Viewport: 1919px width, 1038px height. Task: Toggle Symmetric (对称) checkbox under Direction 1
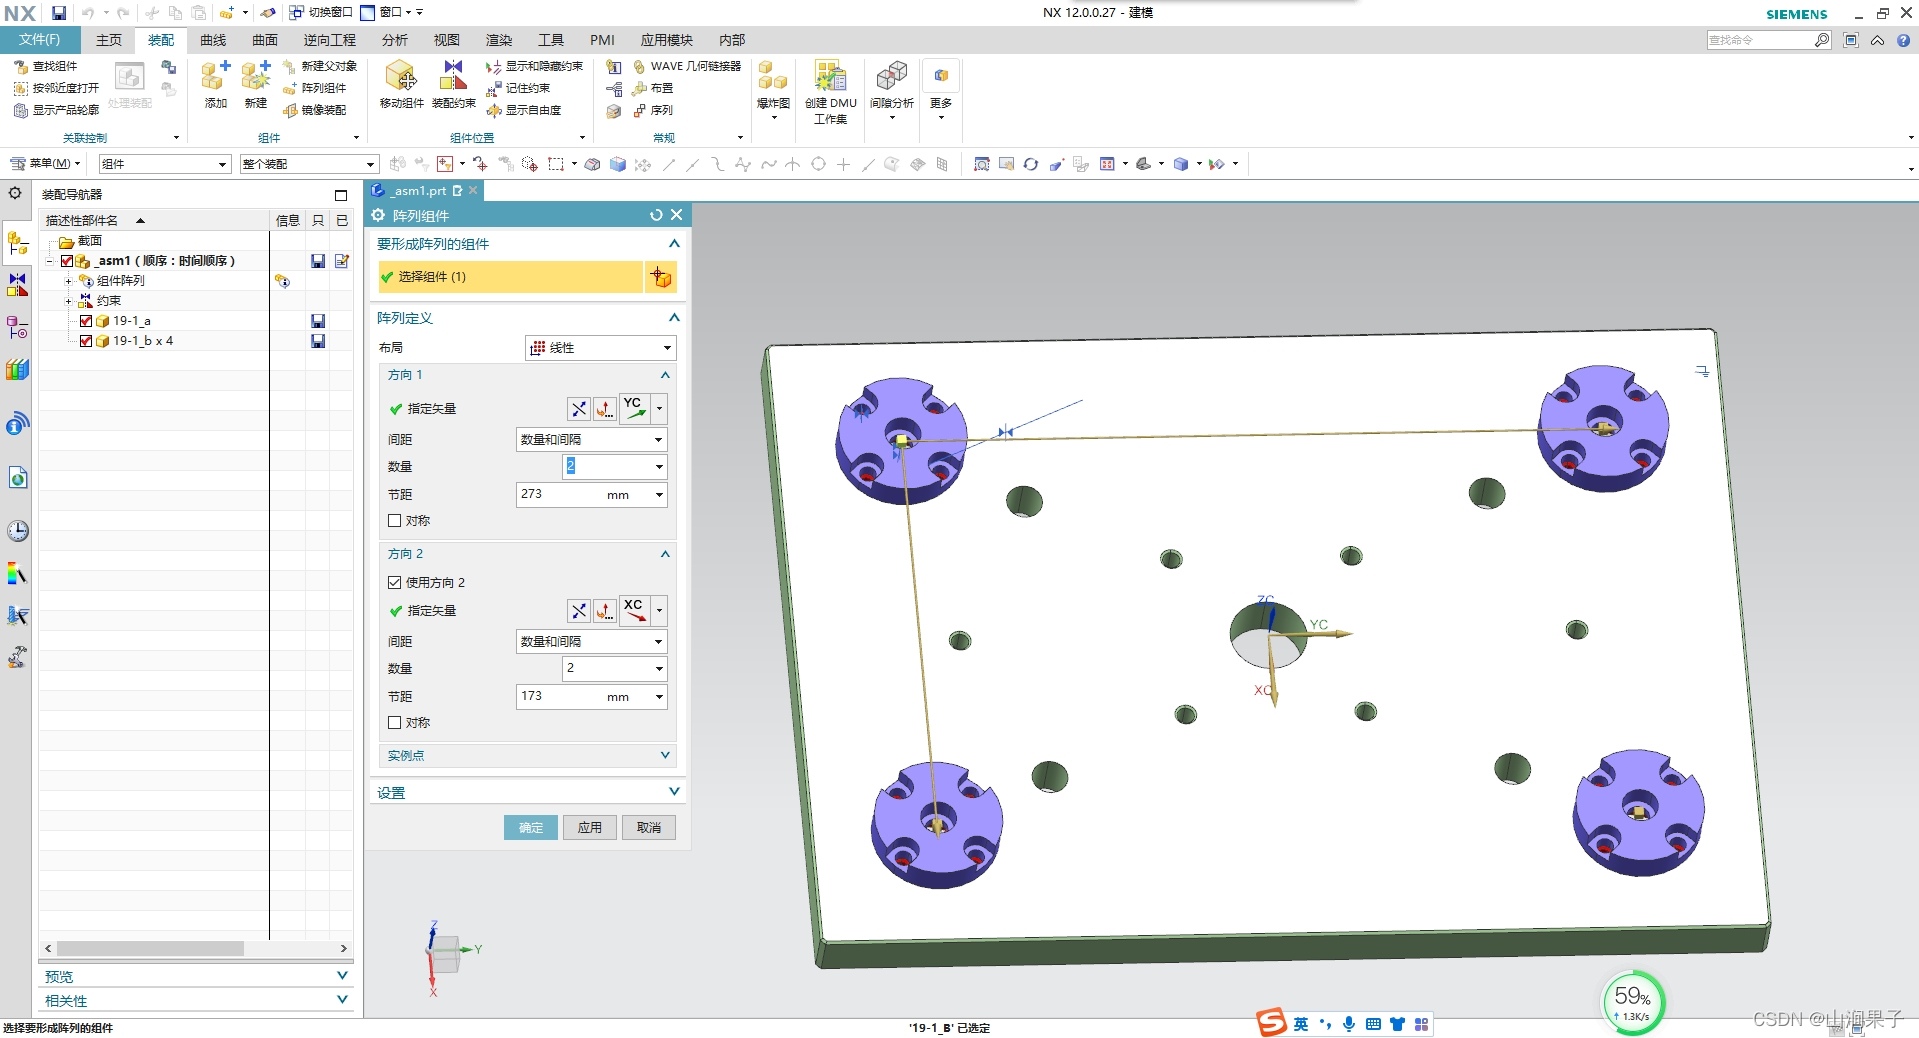pyautogui.click(x=394, y=520)
